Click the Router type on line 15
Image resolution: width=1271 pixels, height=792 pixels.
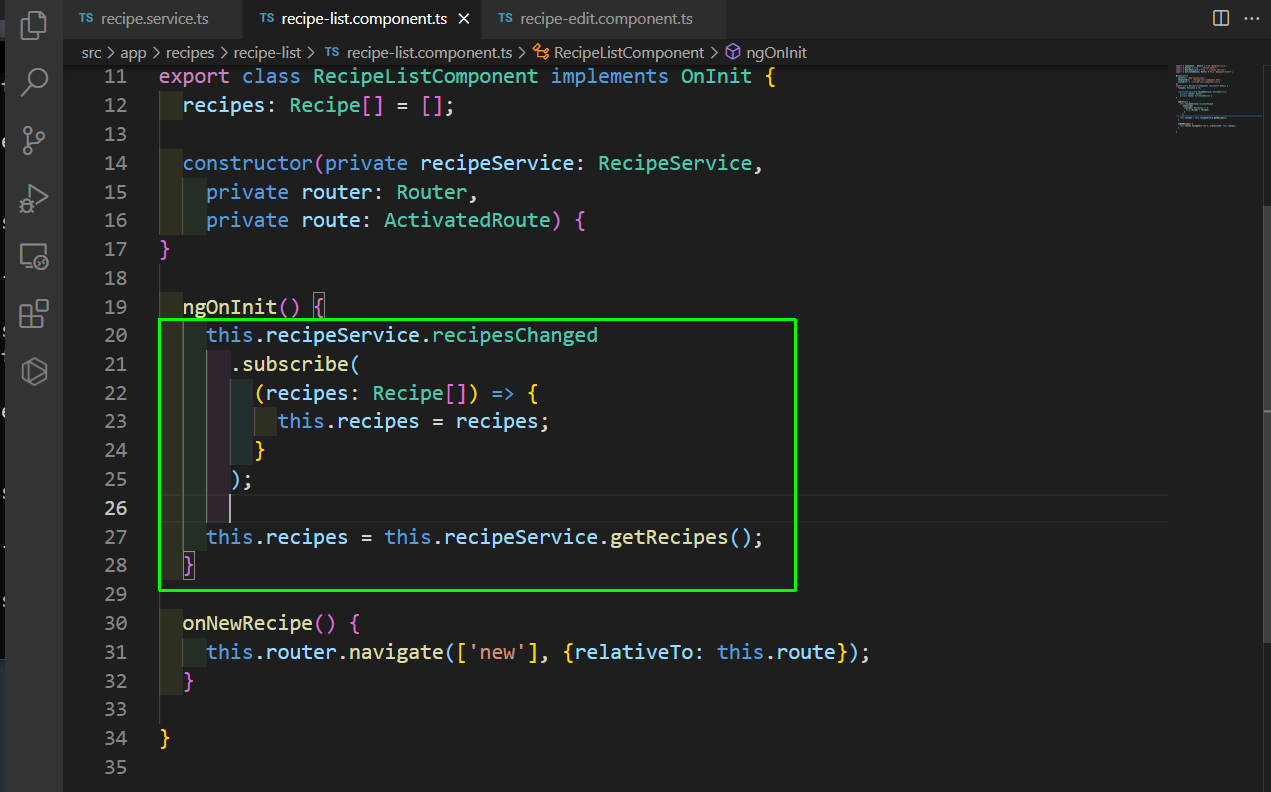pyautogui.click(x=432, y=192)
